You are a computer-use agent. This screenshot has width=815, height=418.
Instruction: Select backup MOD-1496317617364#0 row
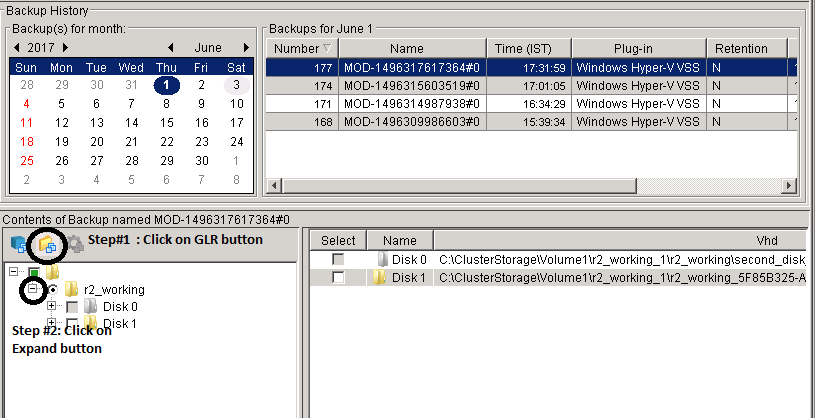[x=532, y=68]
